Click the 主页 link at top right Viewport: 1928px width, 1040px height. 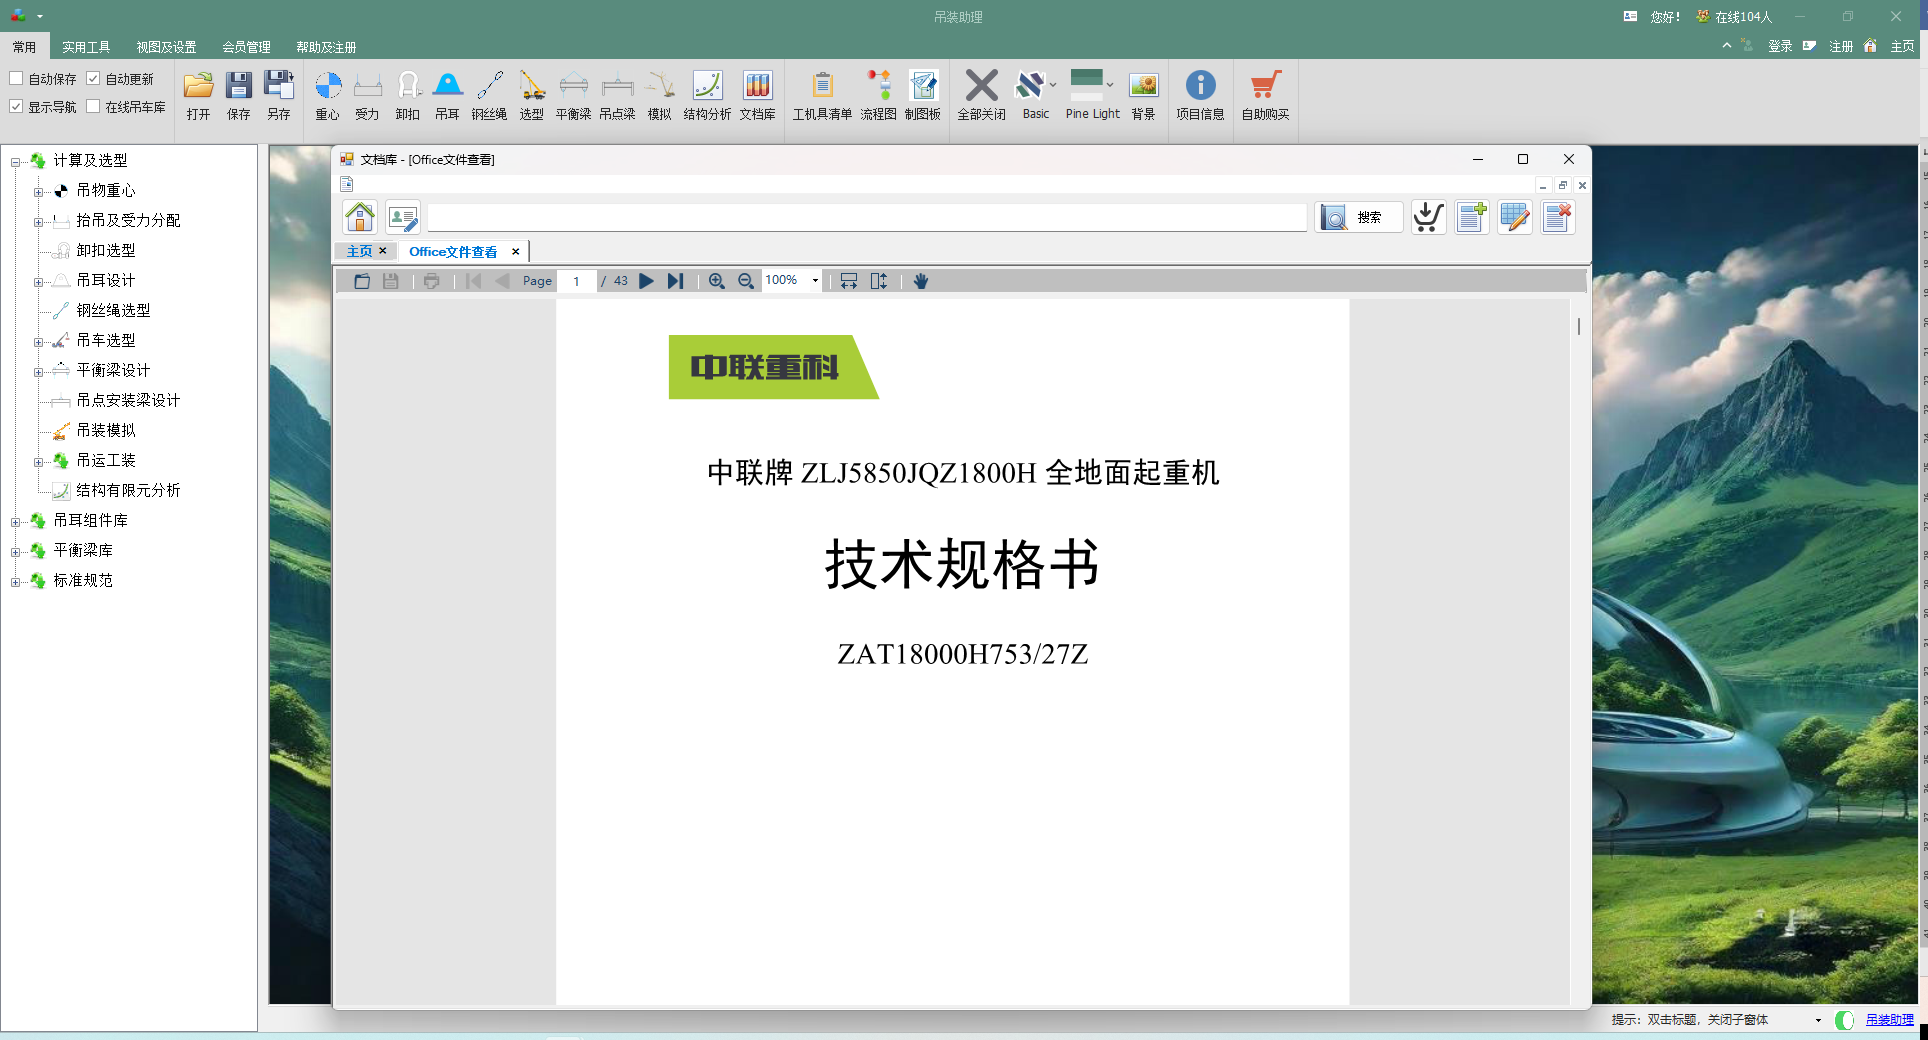(1902, 46)
